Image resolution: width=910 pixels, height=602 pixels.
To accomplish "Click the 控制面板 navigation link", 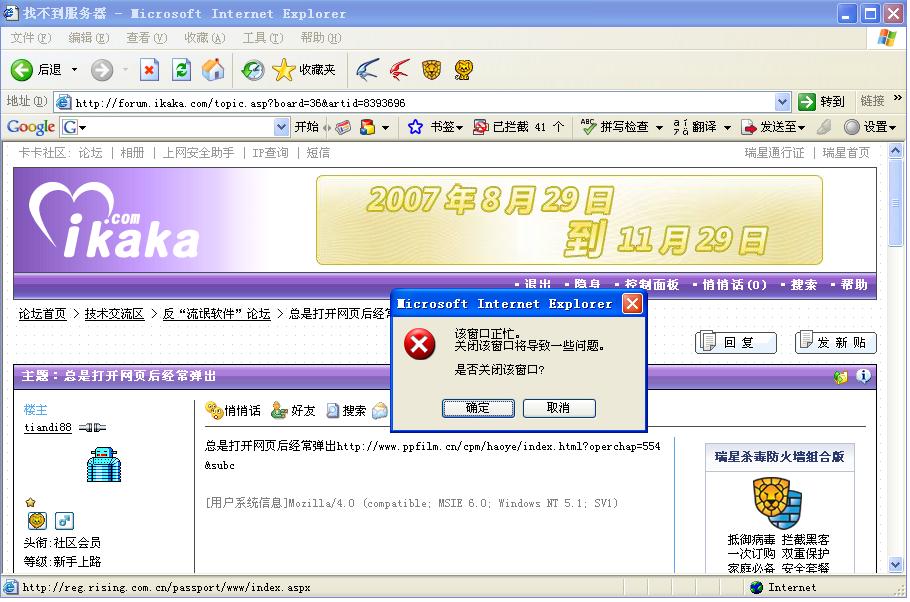I will [x=651, y=284].
